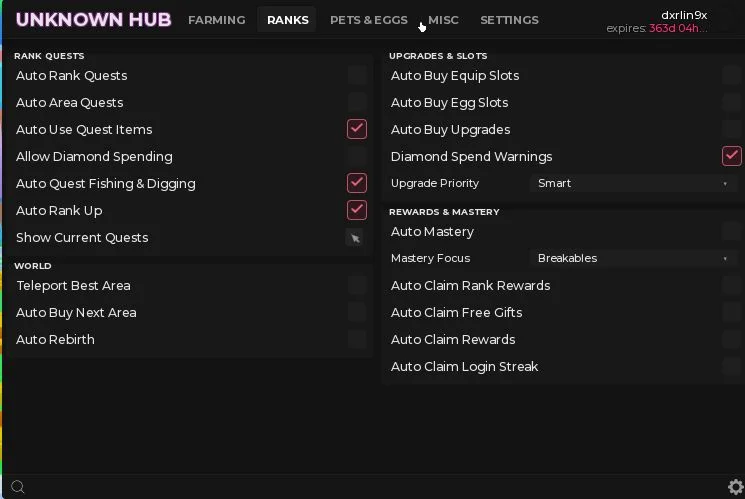The width and height of the screenshot is (745, 499).
Task: Turn on Teleport Best Area
Action: pos(357,285)
